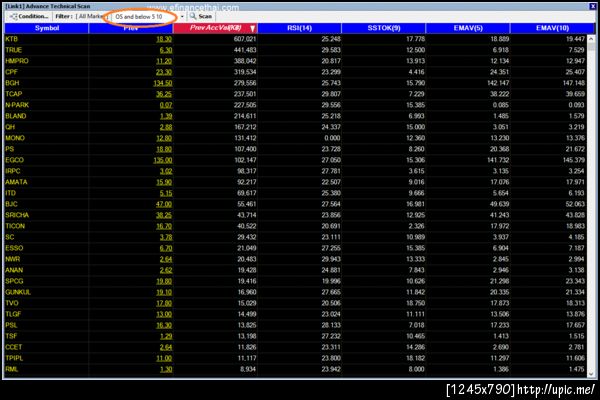Sort by EMAV(5) column header
Screen dimensions: 600x400
point(468,28)
